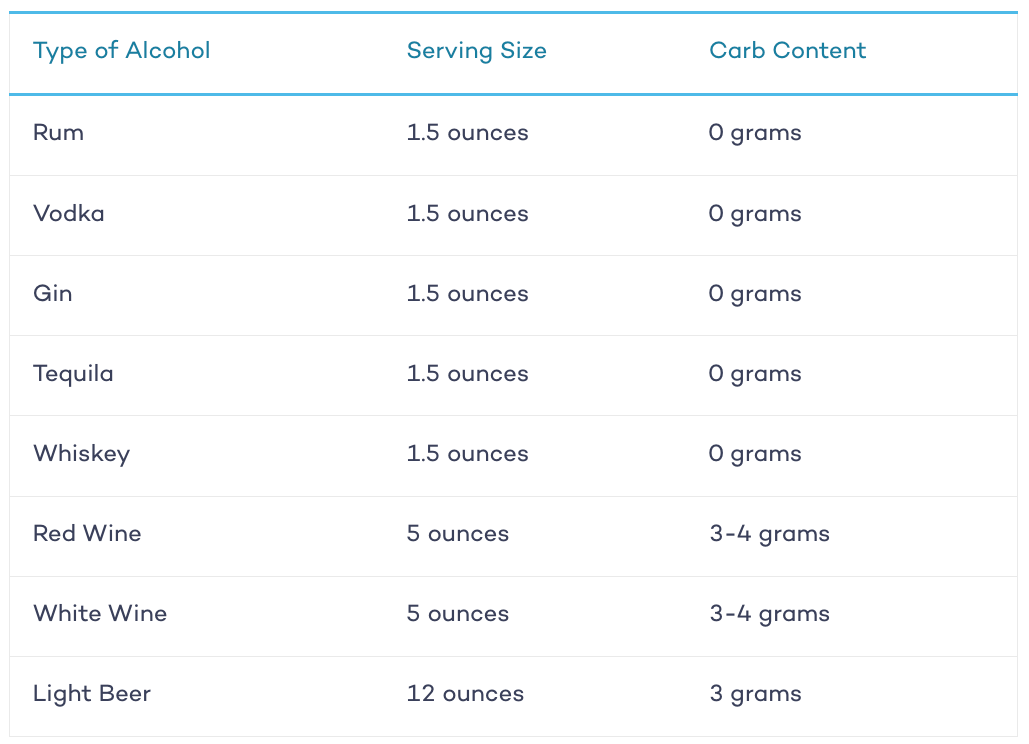Select Red Wine's 3-4 grams carb value
The width and height of the screenshot is (1029, 744).
tap(770, 534)
